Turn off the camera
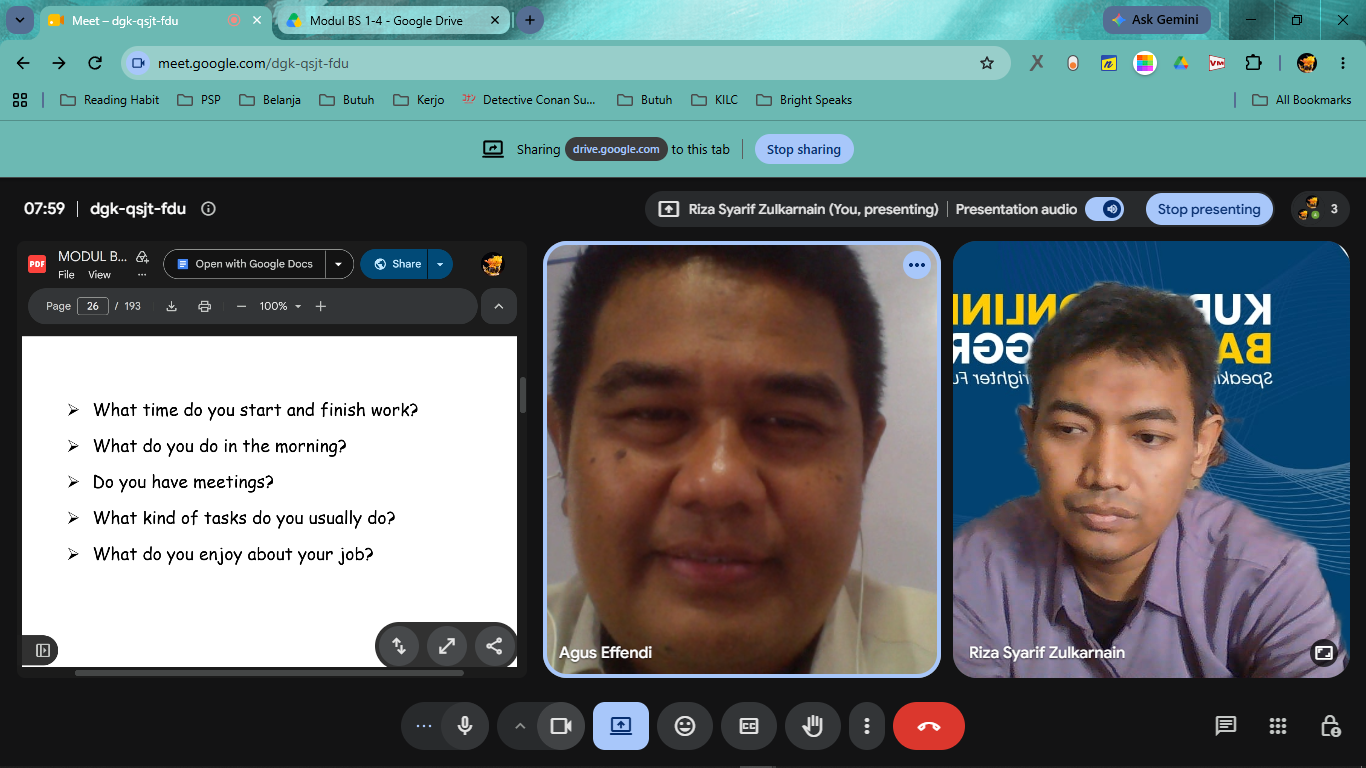Viewport: 1366px width, 768px height. (561, 726)
